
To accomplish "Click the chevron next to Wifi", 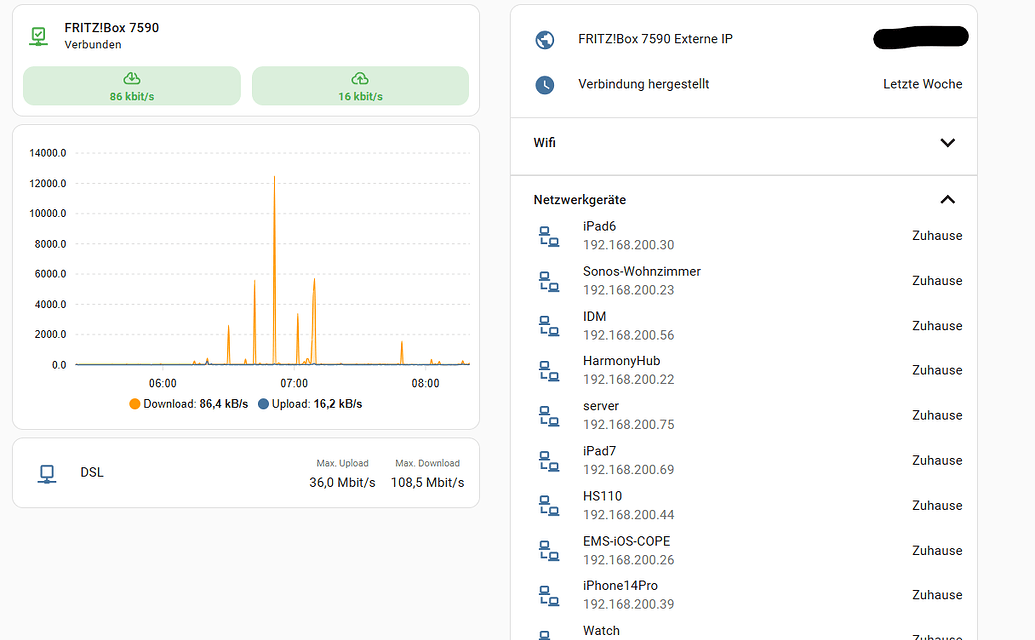I will pyautogui.click(x=947, y=143).
